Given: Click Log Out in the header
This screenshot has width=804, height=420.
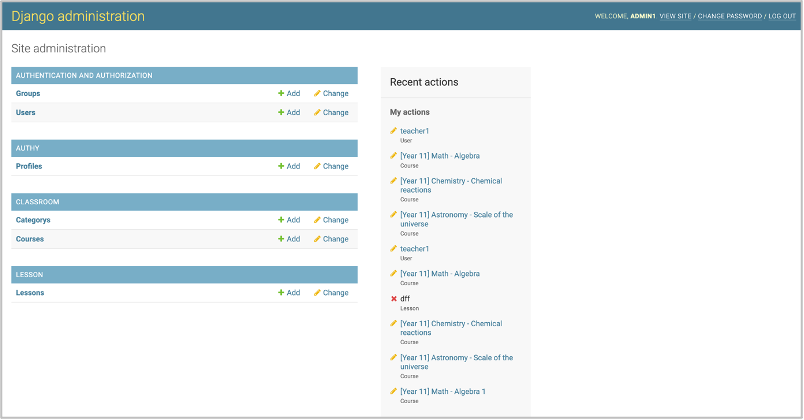Looking at the screenshot, I should click(781, 17).
